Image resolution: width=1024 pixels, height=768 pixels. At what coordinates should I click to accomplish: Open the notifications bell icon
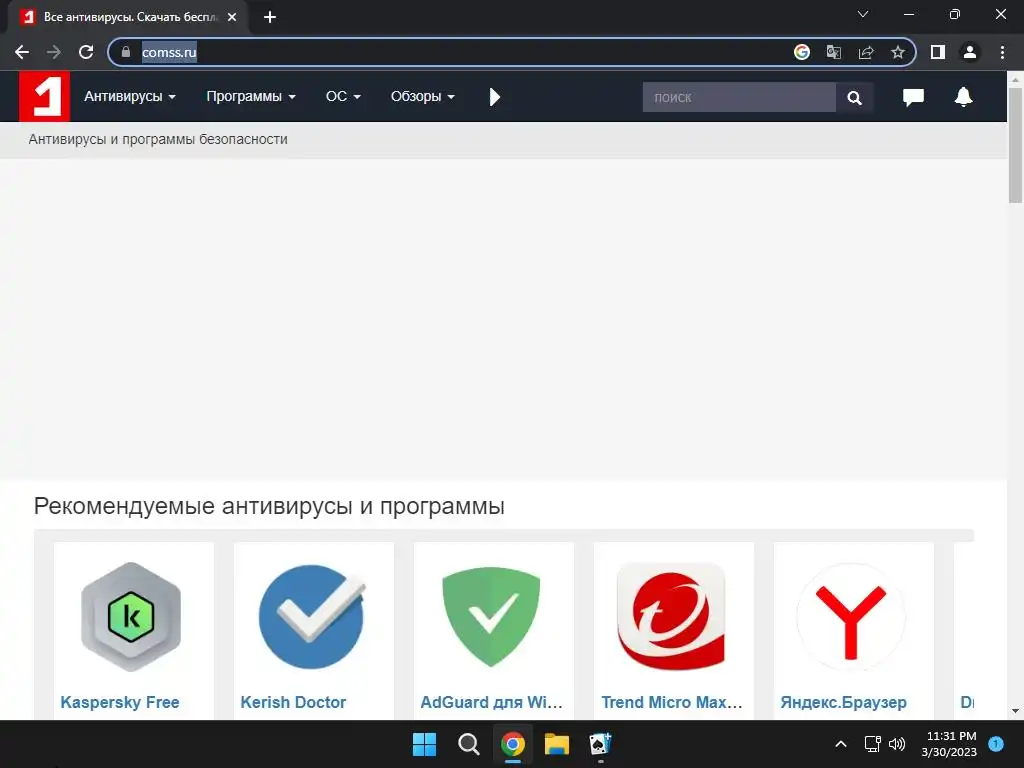pyautogui.click(x=963, y=97)
